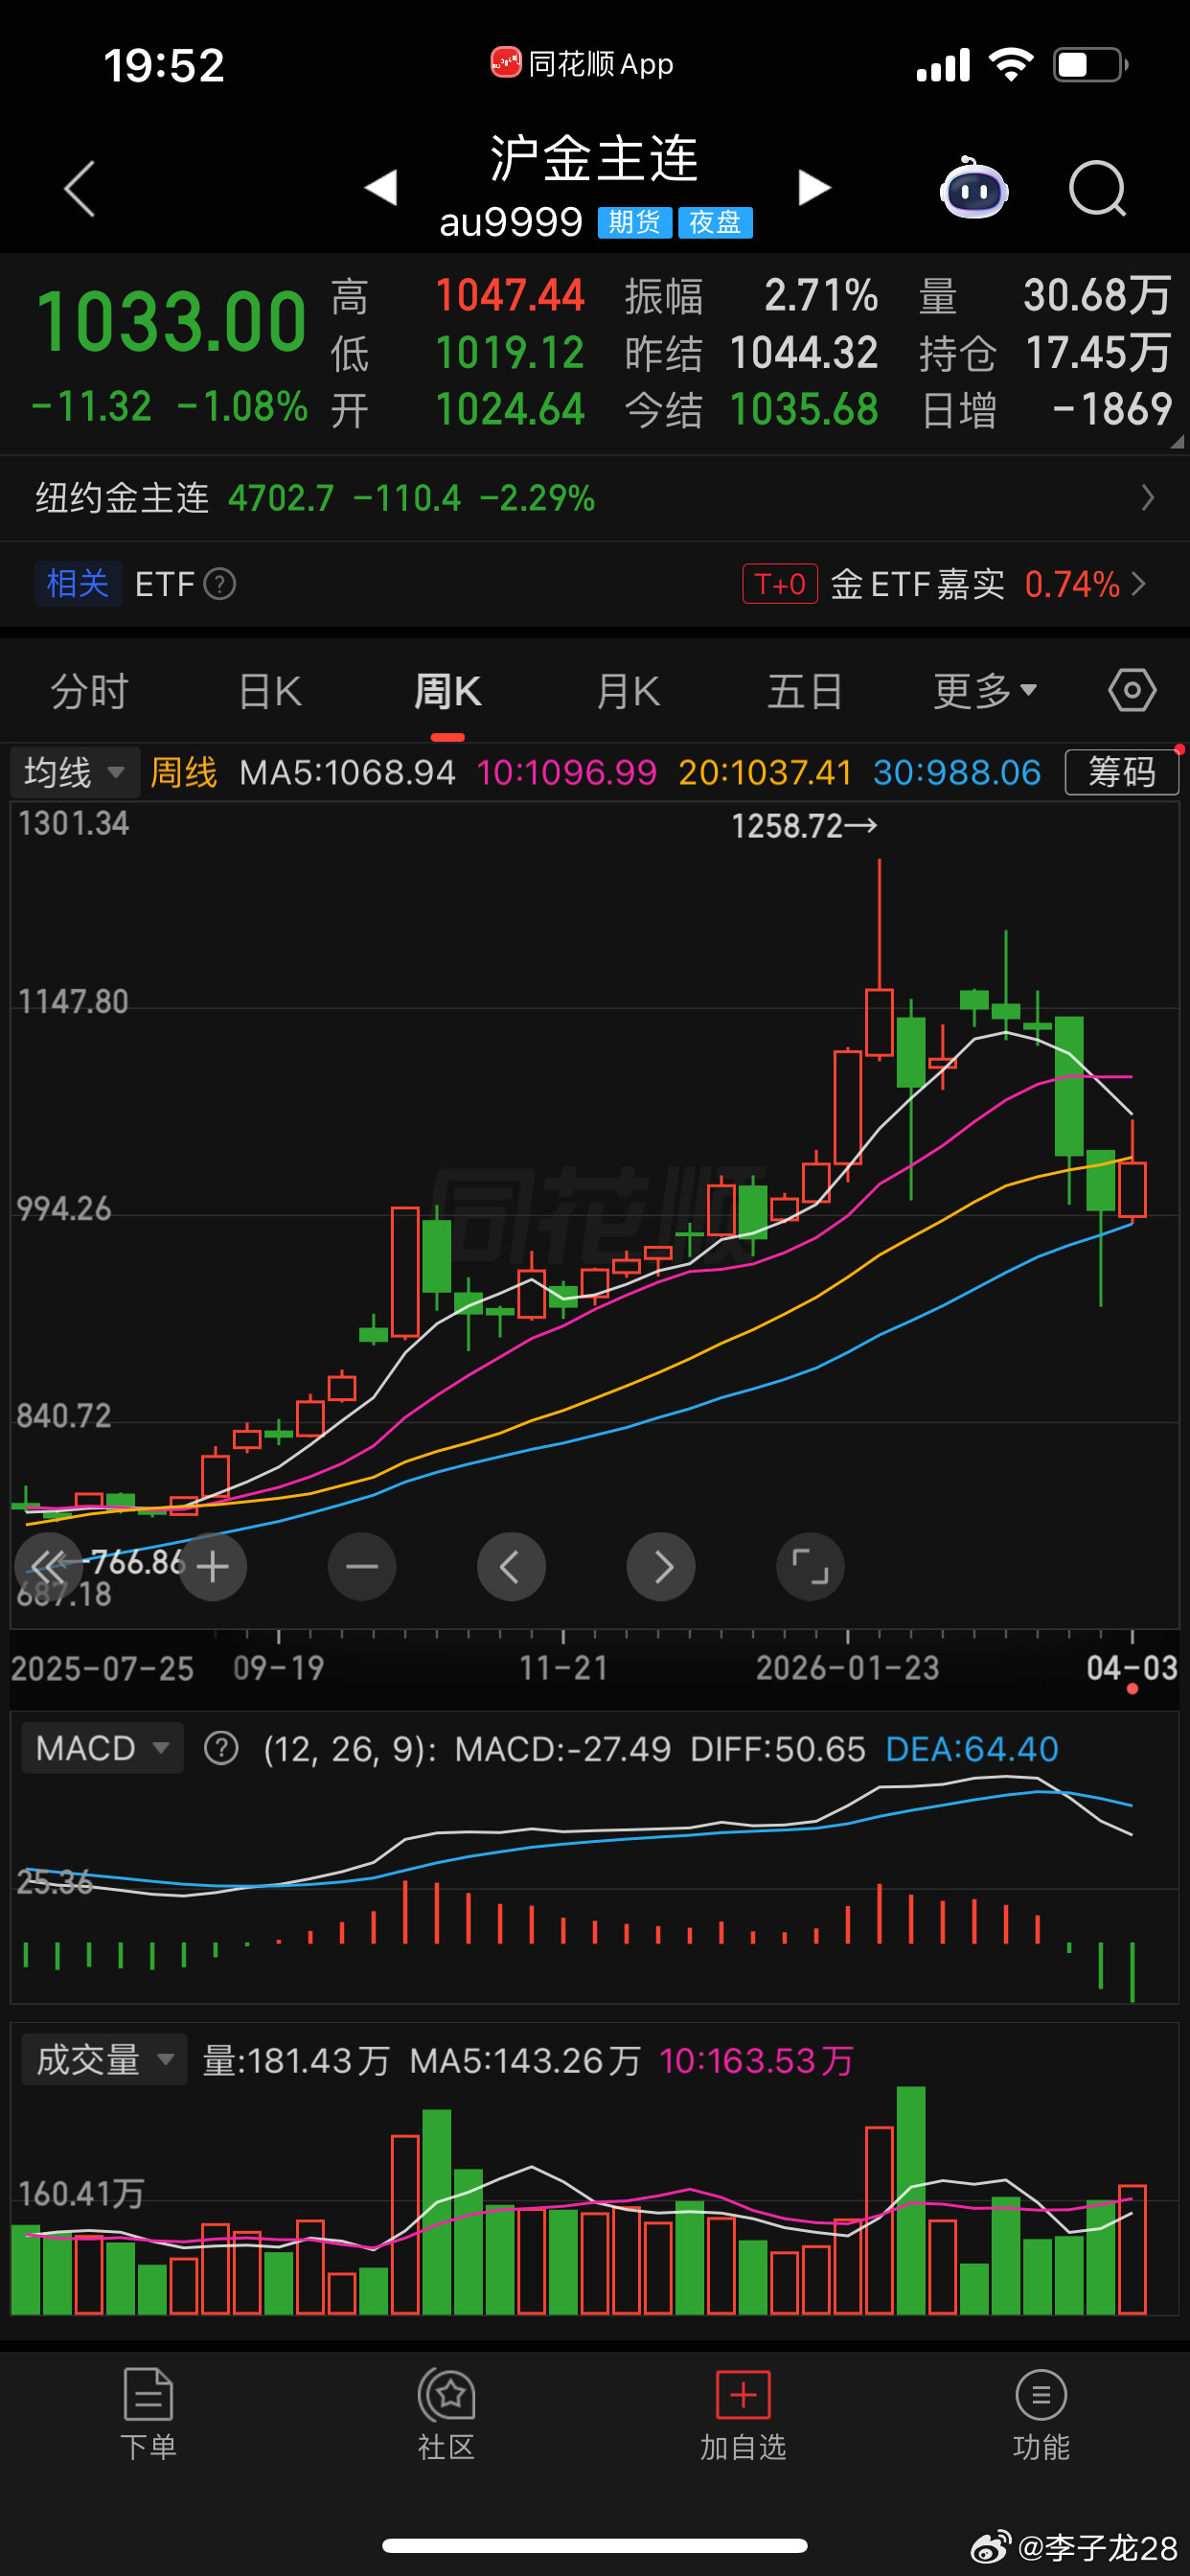Screen dimensions: 1190x2576
Task: Open 更多 period dropdown
Action: (x=985, y=691)
